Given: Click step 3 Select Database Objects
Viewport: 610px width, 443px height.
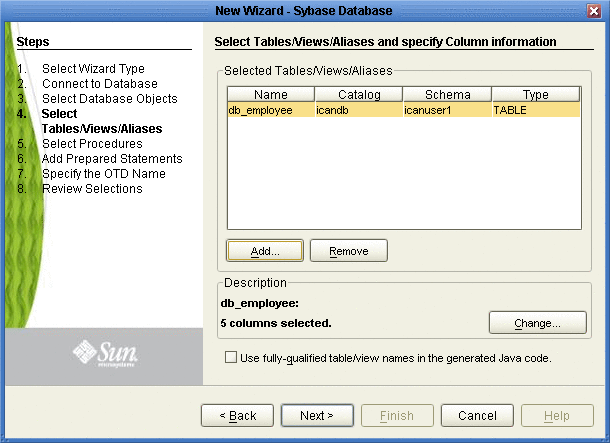Looking at the screenshot, I should tap(110, 98).
